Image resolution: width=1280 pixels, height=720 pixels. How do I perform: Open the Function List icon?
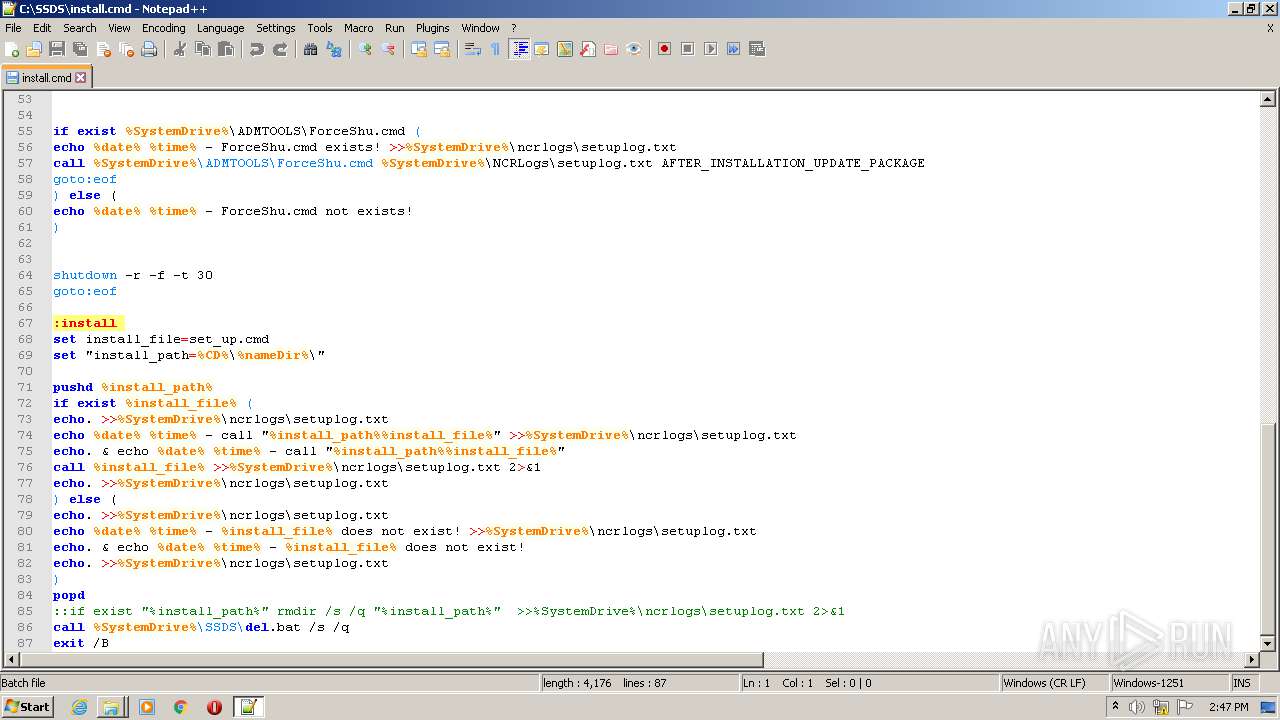click(x=588, y=49)
